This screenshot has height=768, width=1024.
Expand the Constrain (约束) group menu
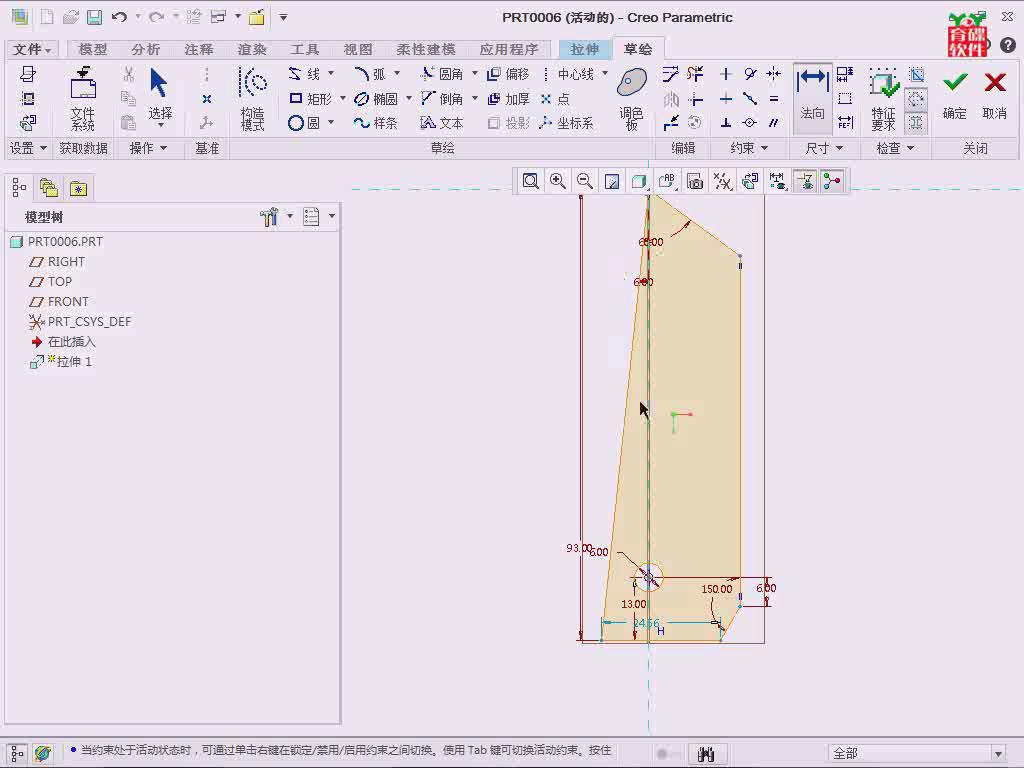point(749,148)
